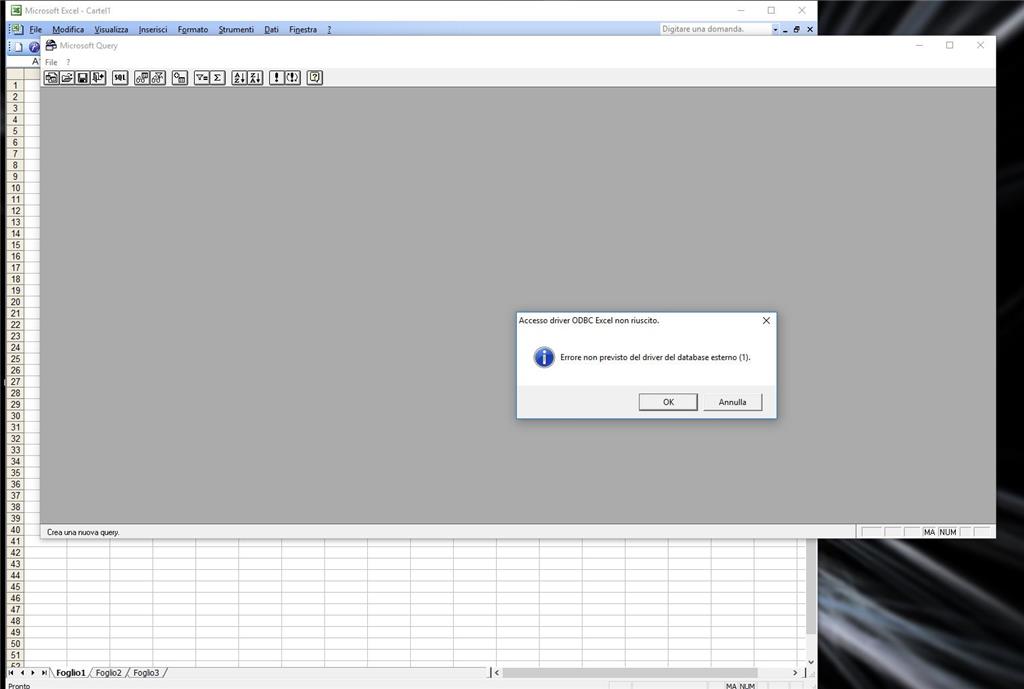Screen dimensions: 1024x689
Task: Click the error message text in dialog
Action: tap(655, 357)
